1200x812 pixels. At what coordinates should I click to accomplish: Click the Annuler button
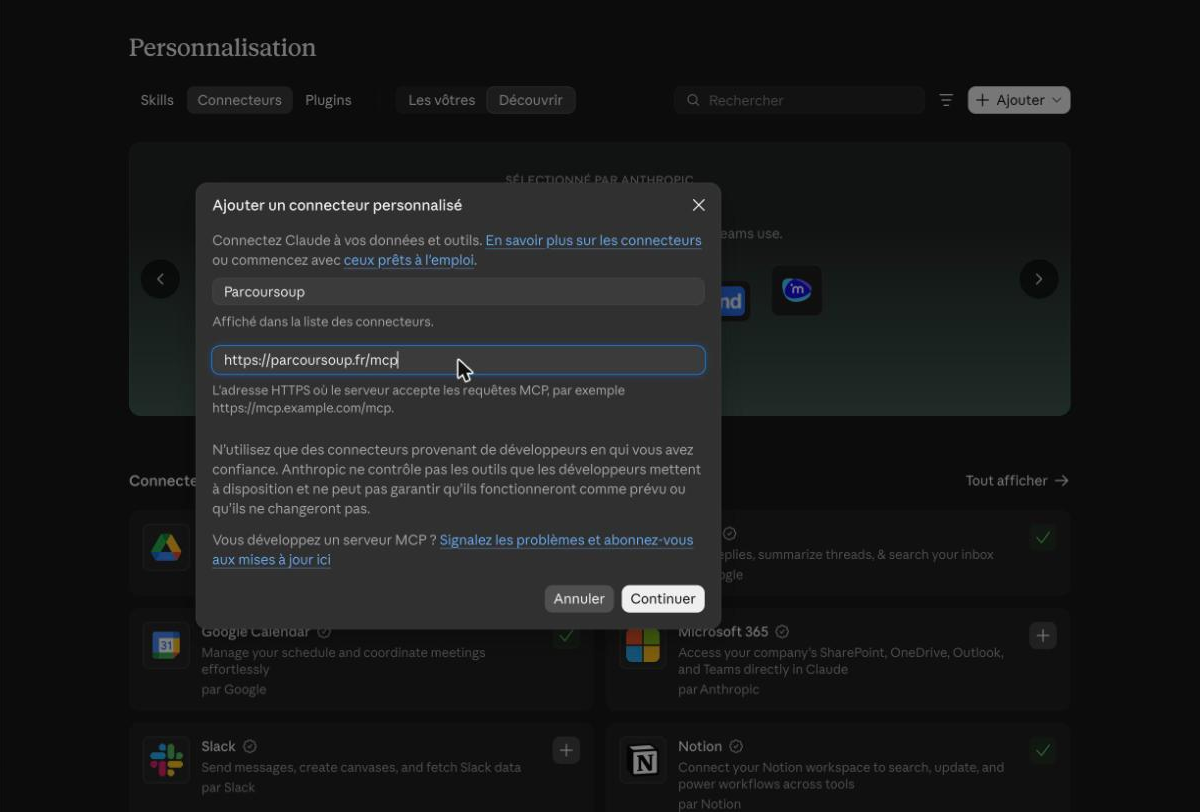click(579, 599)
